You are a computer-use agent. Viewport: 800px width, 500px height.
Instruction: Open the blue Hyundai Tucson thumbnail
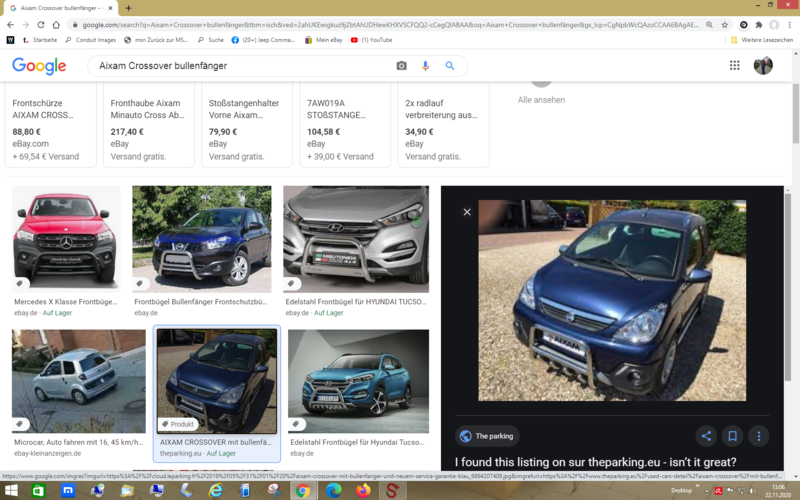tap(358, 381)
